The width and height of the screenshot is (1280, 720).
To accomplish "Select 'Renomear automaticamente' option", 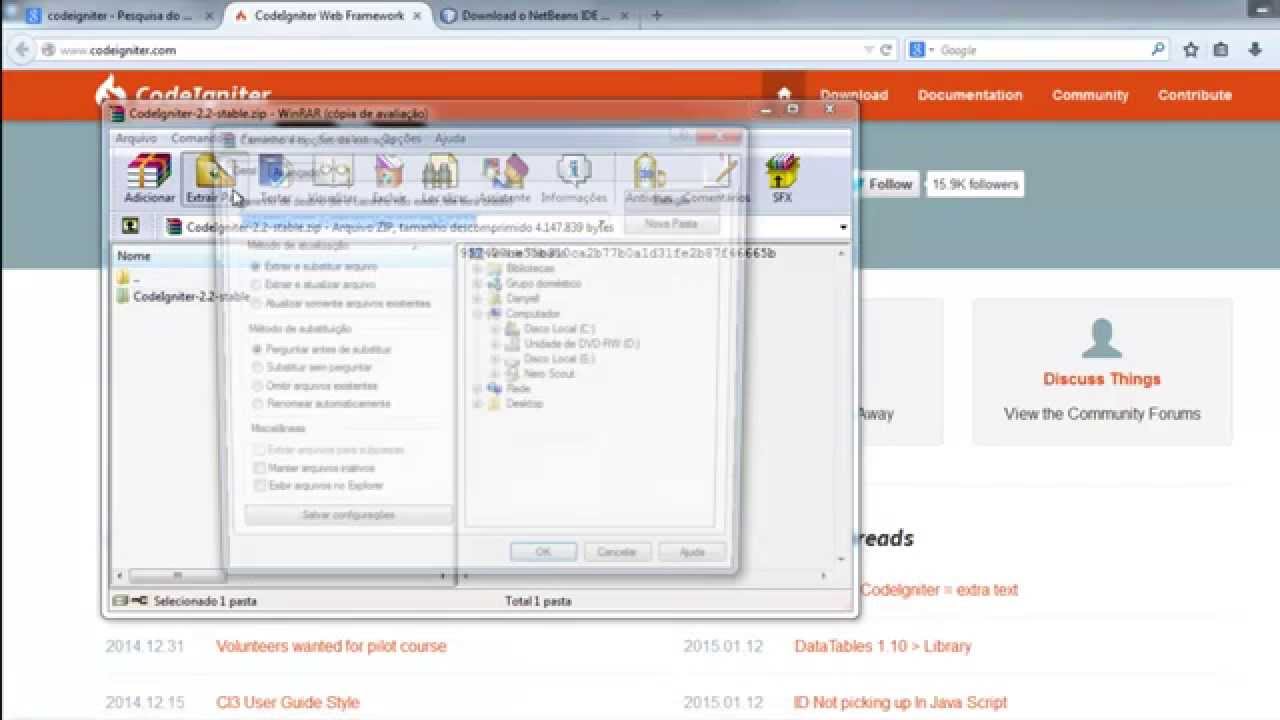I will [x=257, y=404].
